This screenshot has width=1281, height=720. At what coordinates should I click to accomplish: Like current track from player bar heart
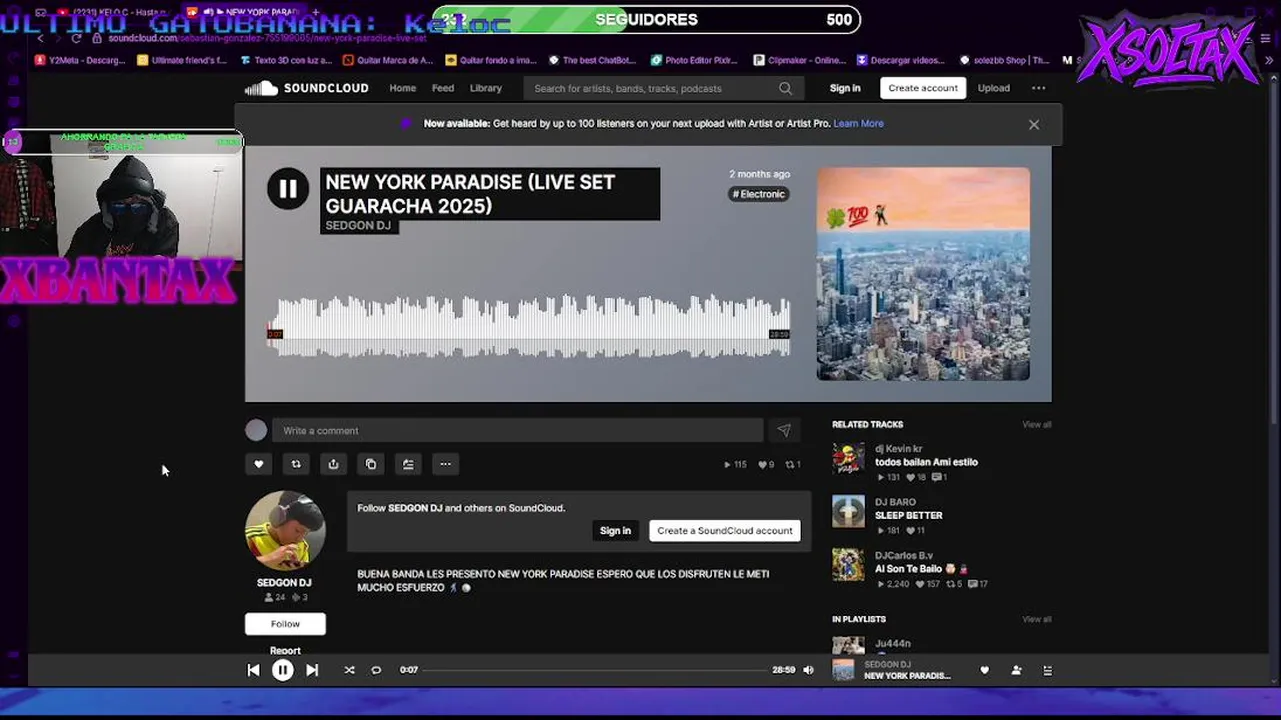[x=984, y=670]
